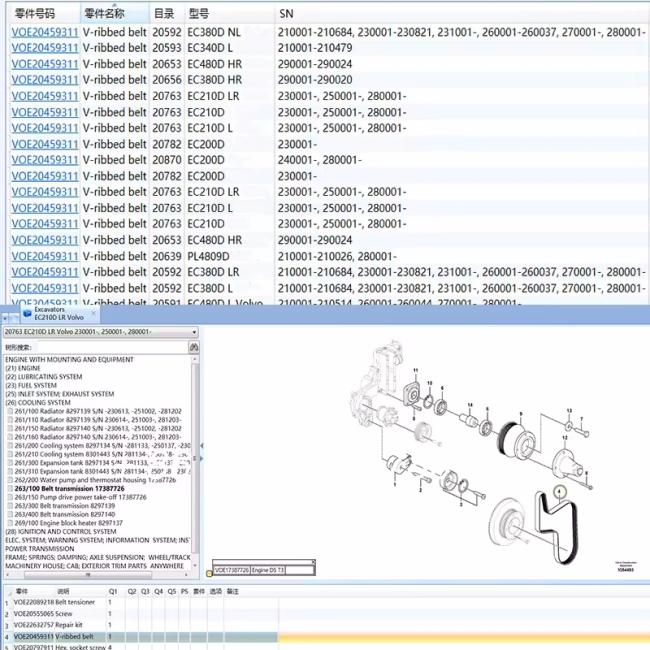650x650 pixels.
Task: Click the PS column header in parts list
Action: [184, 592]
